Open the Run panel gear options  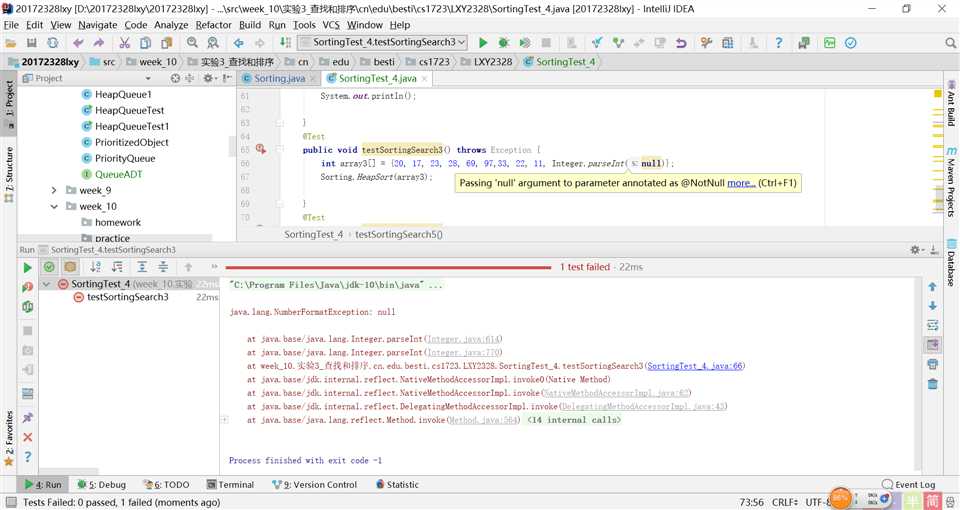click(915, 250)
